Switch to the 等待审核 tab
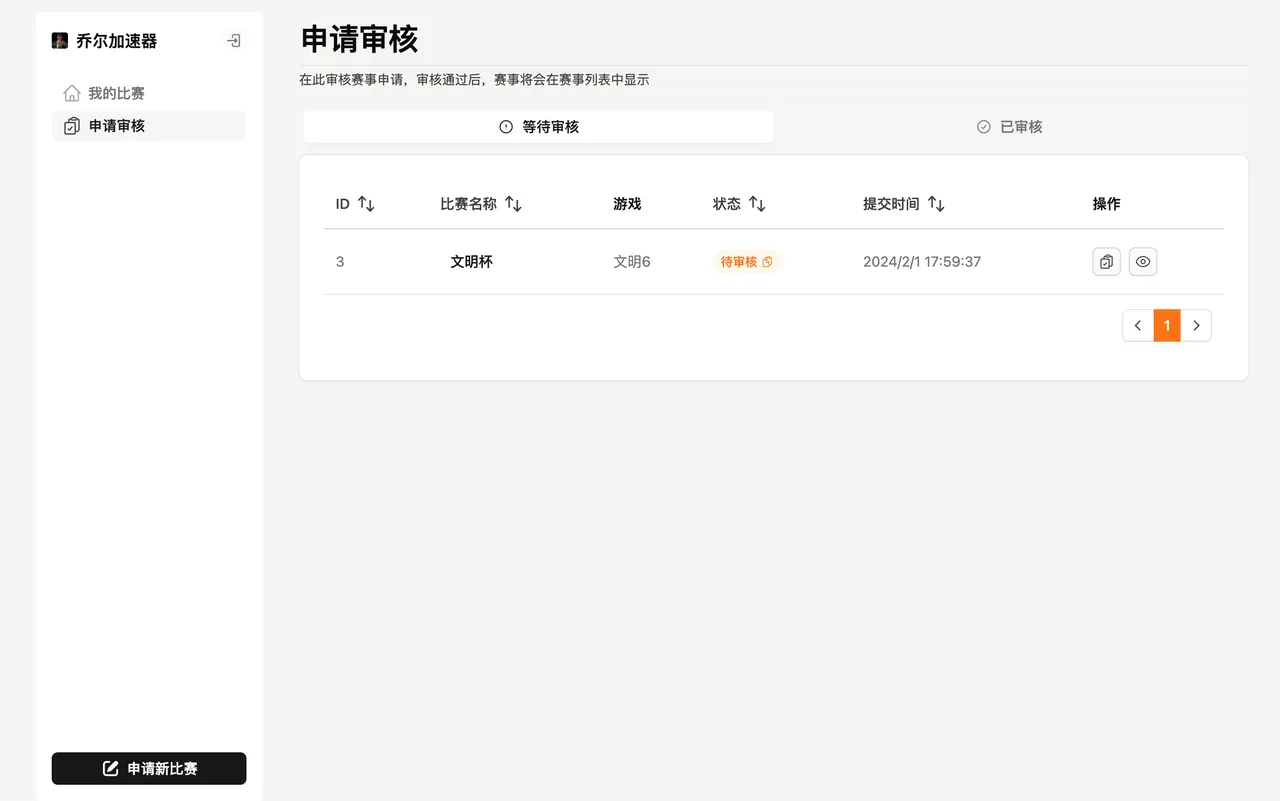Viewport: 1280px width, 801px height. [x=538, y=127]
